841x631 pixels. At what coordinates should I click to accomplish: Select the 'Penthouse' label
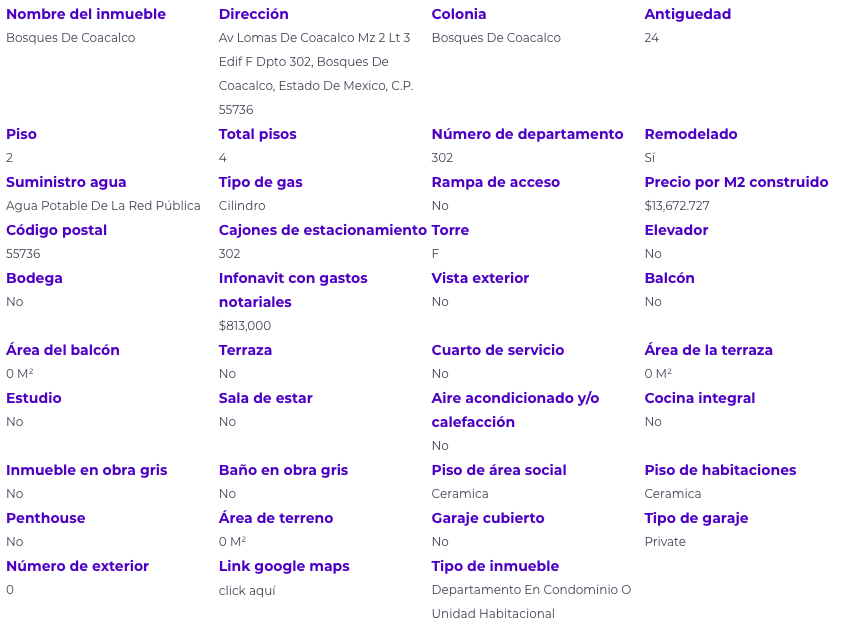[x=46, y=518]
